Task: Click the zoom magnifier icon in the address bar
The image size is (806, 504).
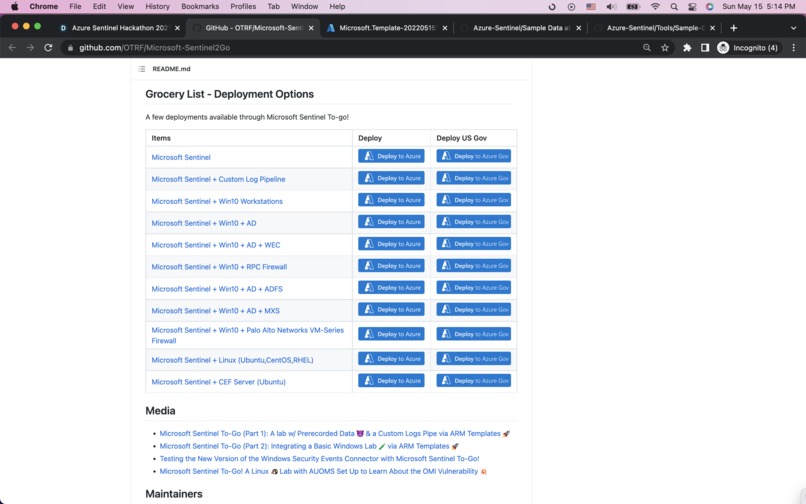Action: pyautogui.click(x=647, y=48)
